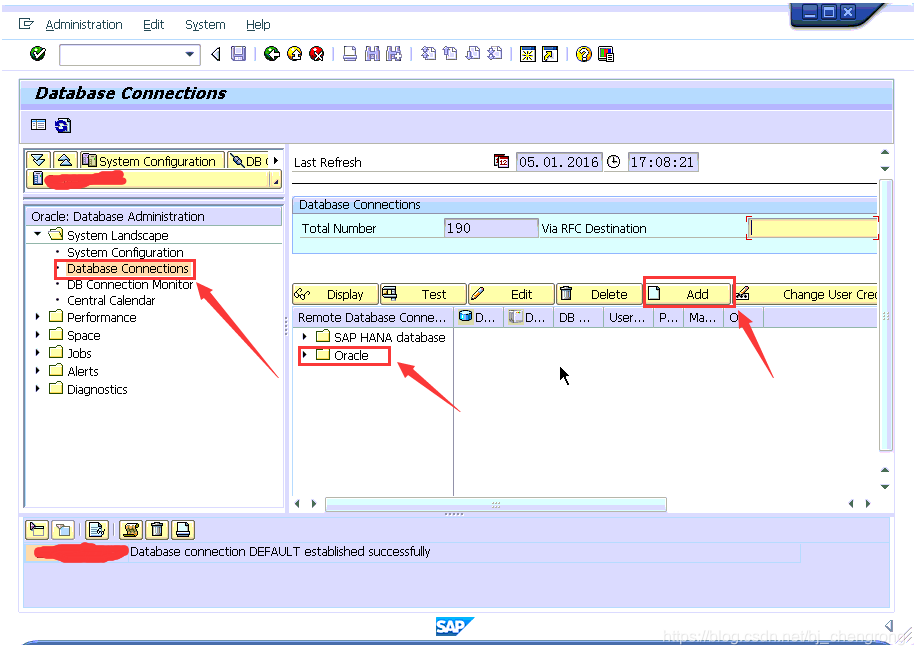Click the First Page icon
The height and width of the screenshot is (655, 914).
(x=428, y=54)
